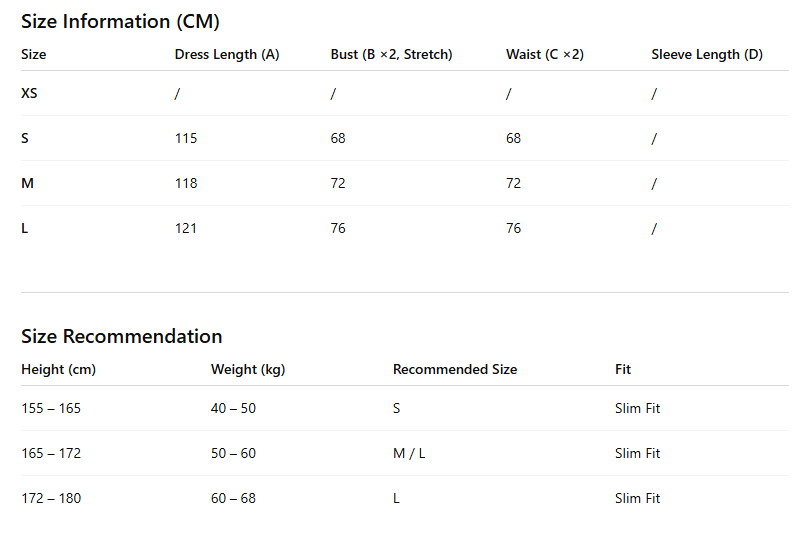Select the Size Recommendation heading
The width and height of the screenshot is (797, 545).
coord(122,337)
